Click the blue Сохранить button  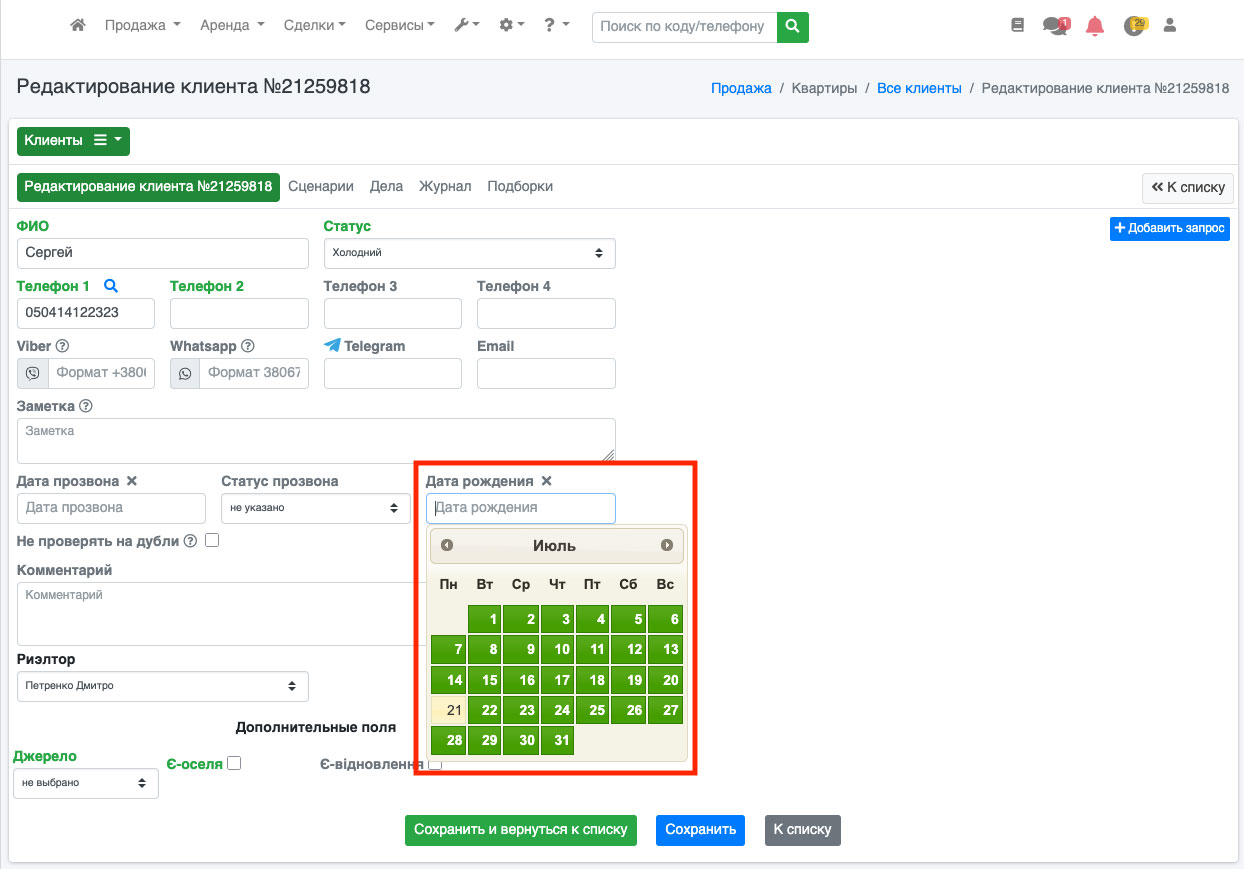pos(700,830)
